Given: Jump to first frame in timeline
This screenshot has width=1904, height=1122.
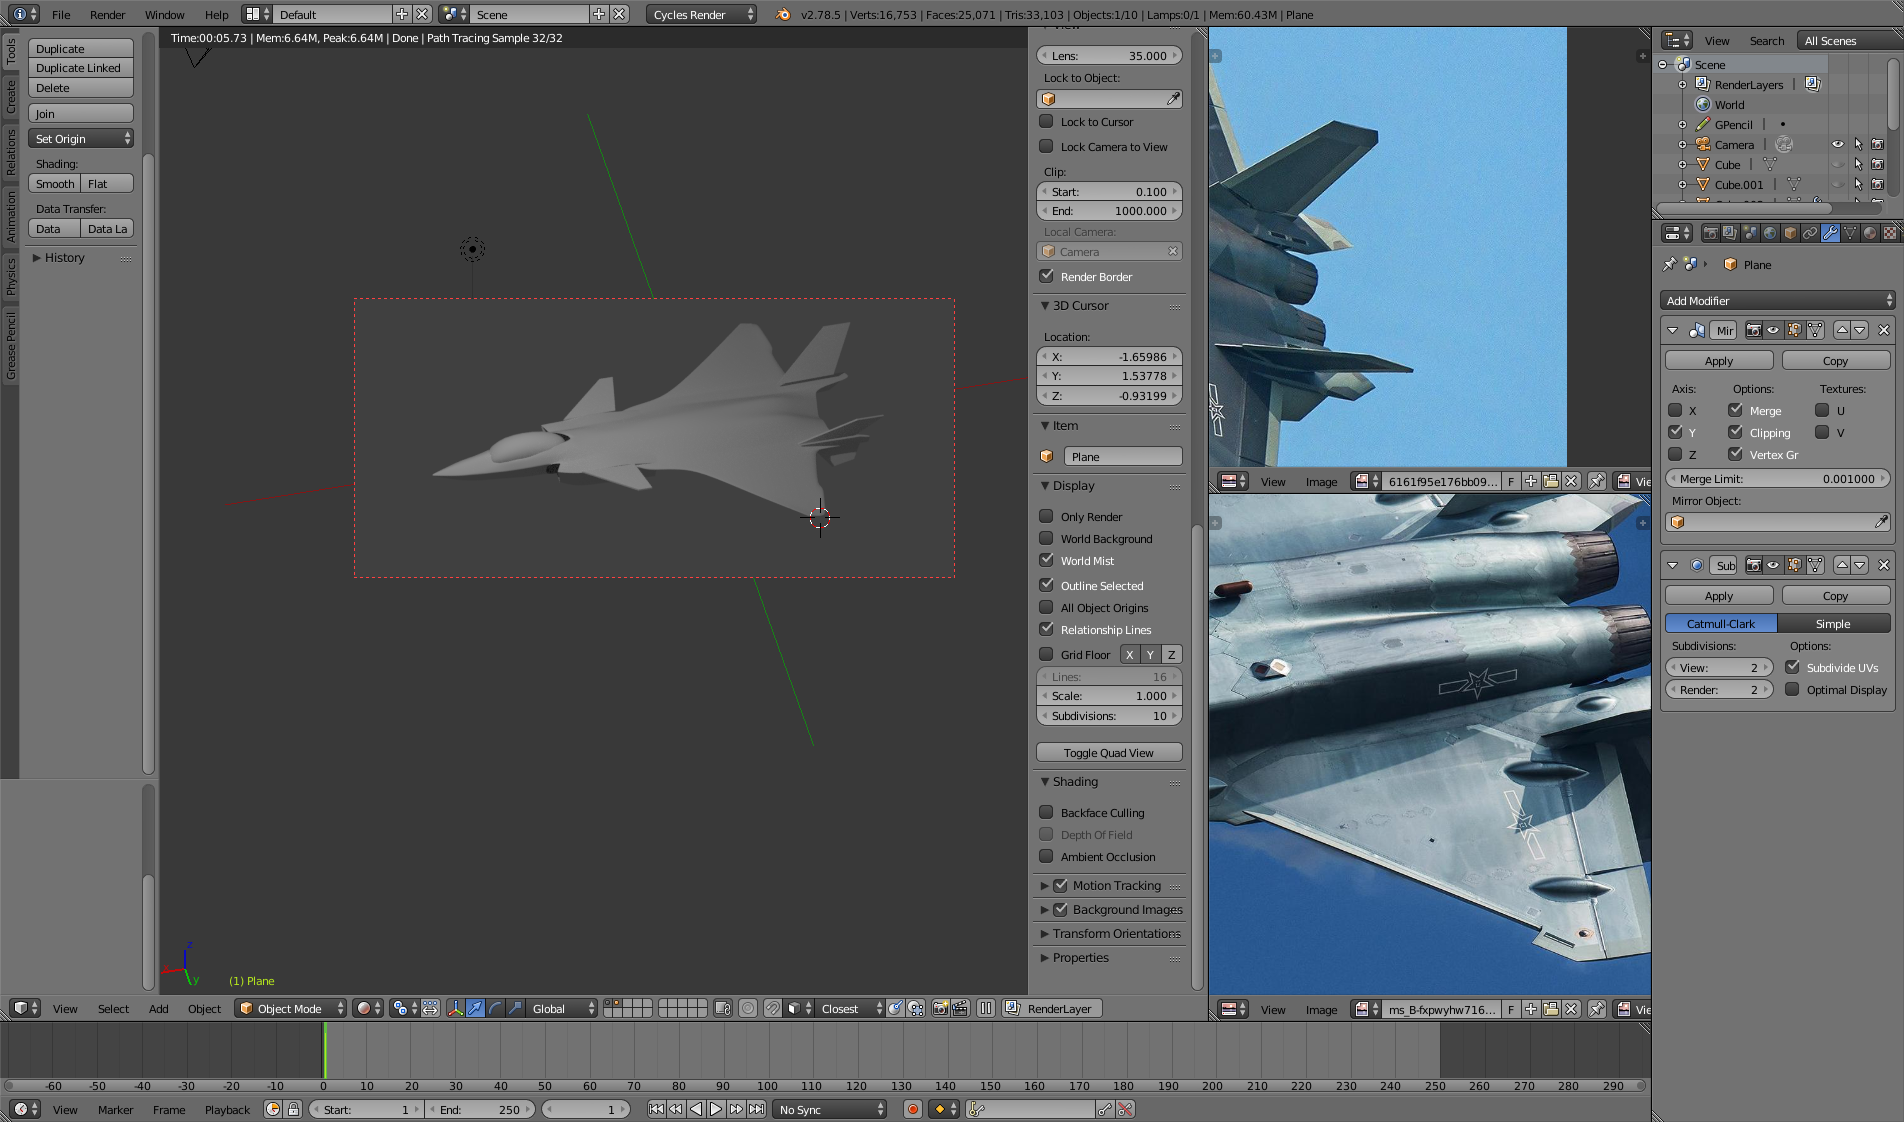Looking at the screenshot, I should (656, 1109).
